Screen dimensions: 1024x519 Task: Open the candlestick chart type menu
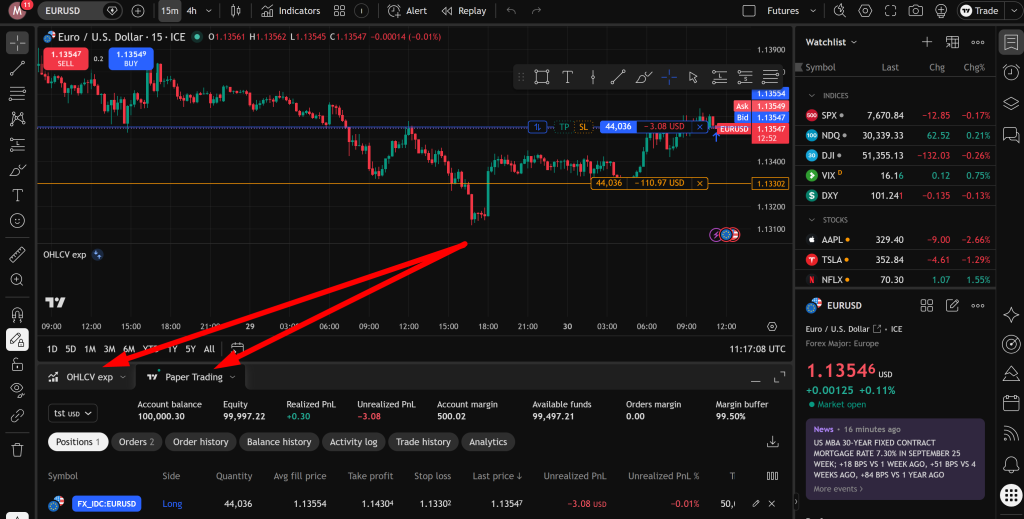click(235, 10)
